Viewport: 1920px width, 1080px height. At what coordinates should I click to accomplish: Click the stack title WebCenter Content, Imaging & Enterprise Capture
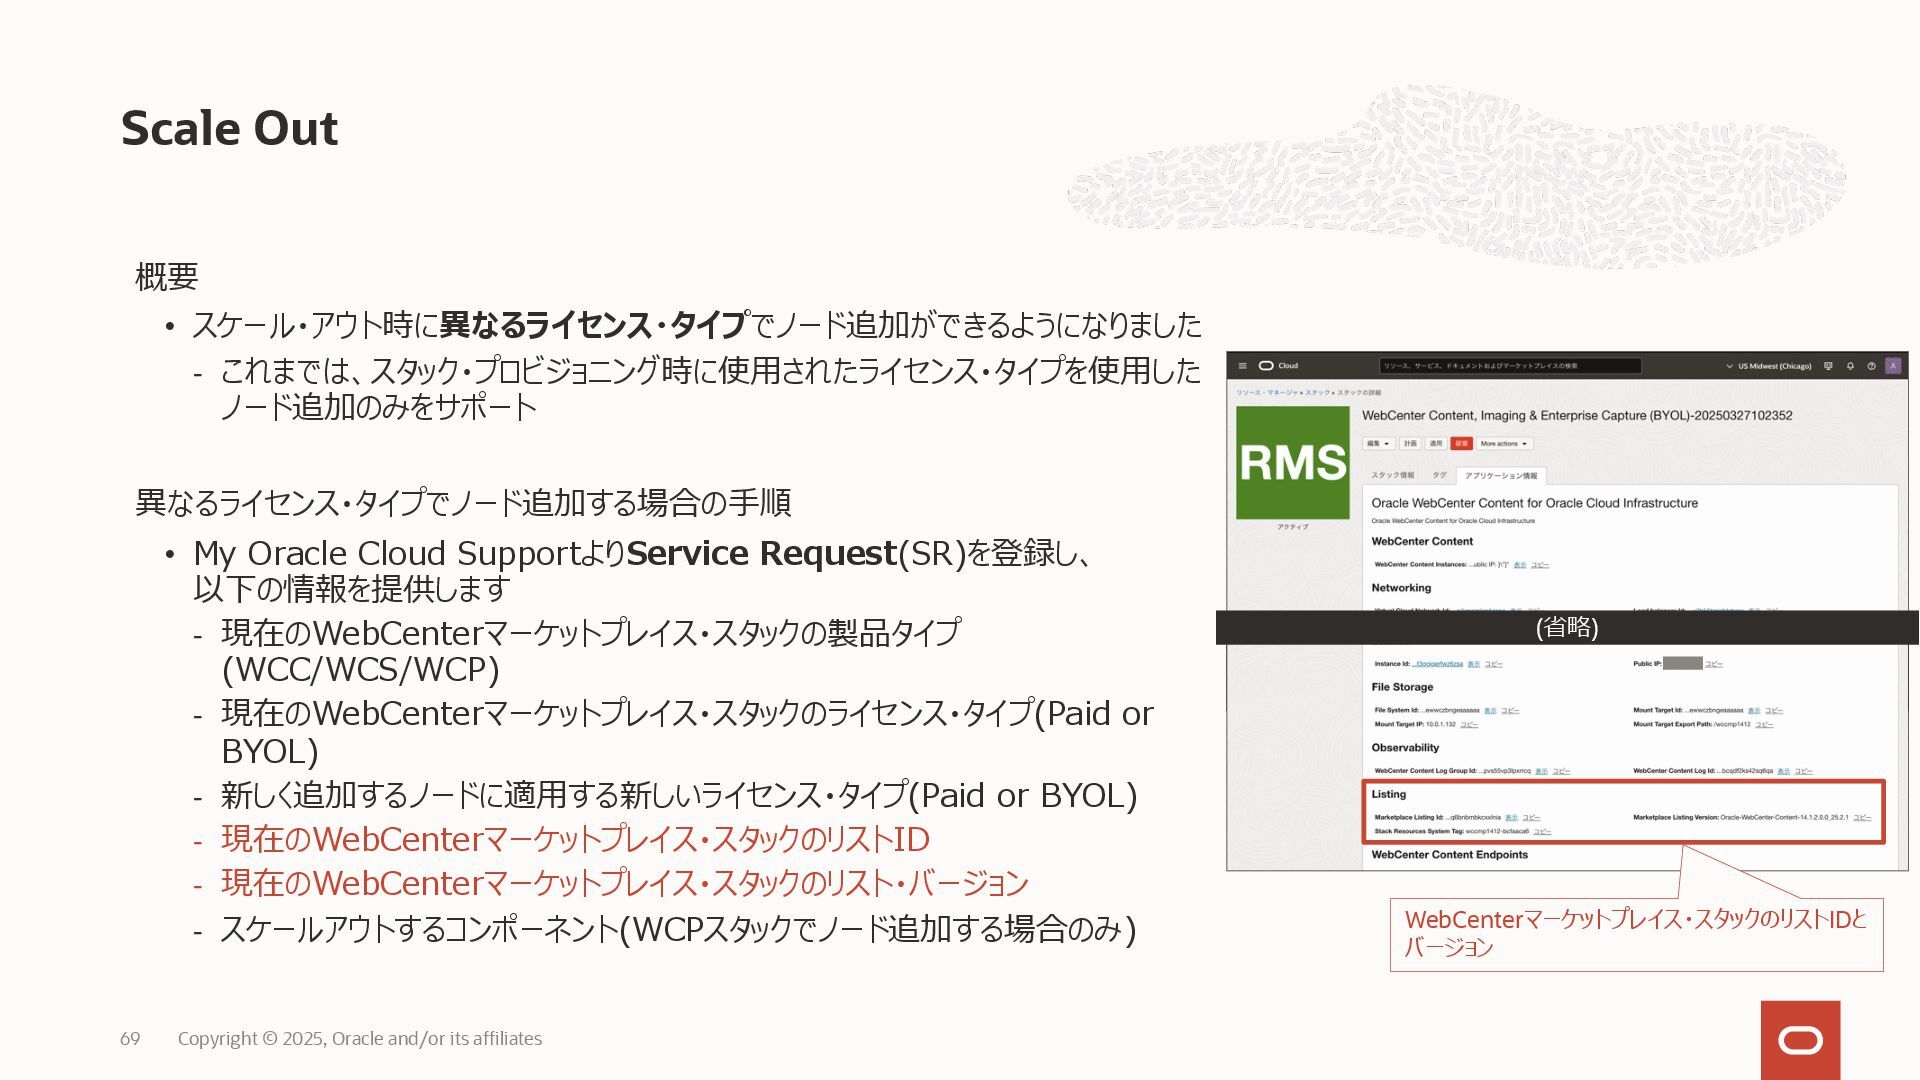(1577, 415)
